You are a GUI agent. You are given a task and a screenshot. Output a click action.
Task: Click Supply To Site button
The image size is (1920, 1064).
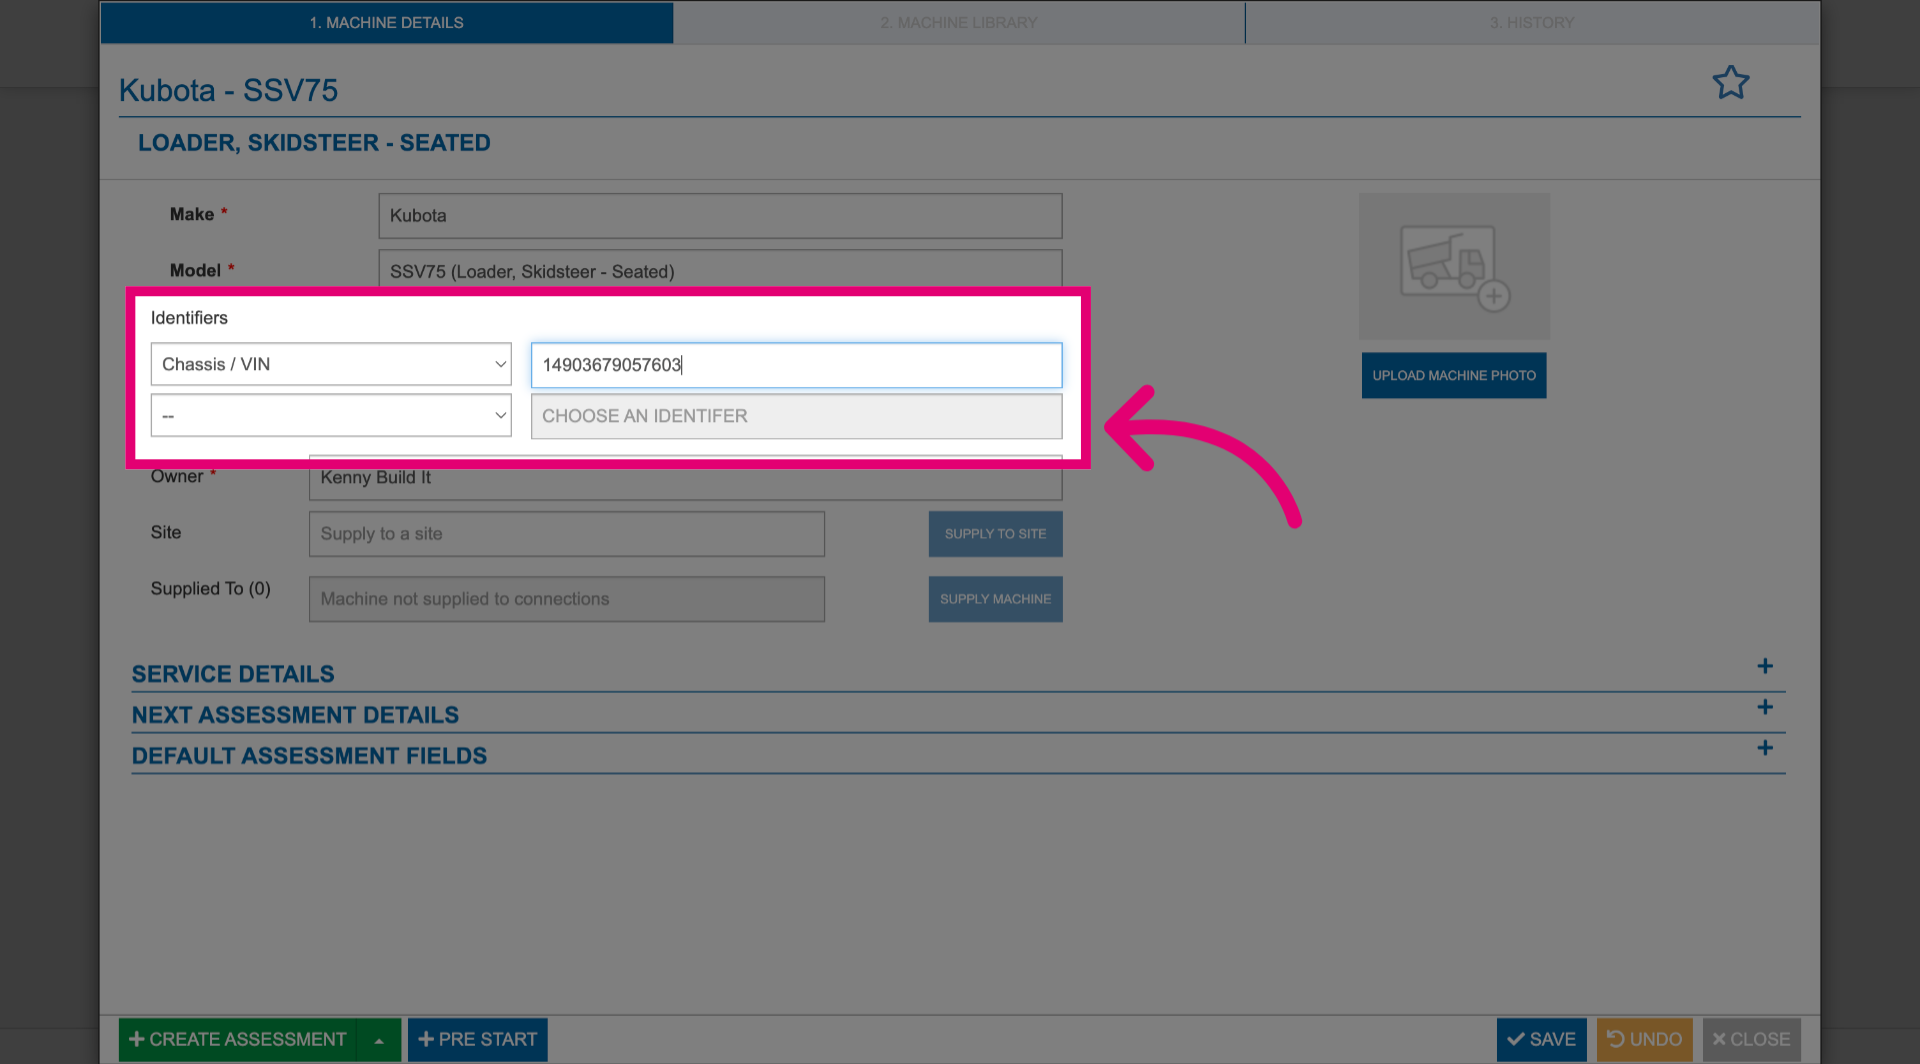click(996, 534)
